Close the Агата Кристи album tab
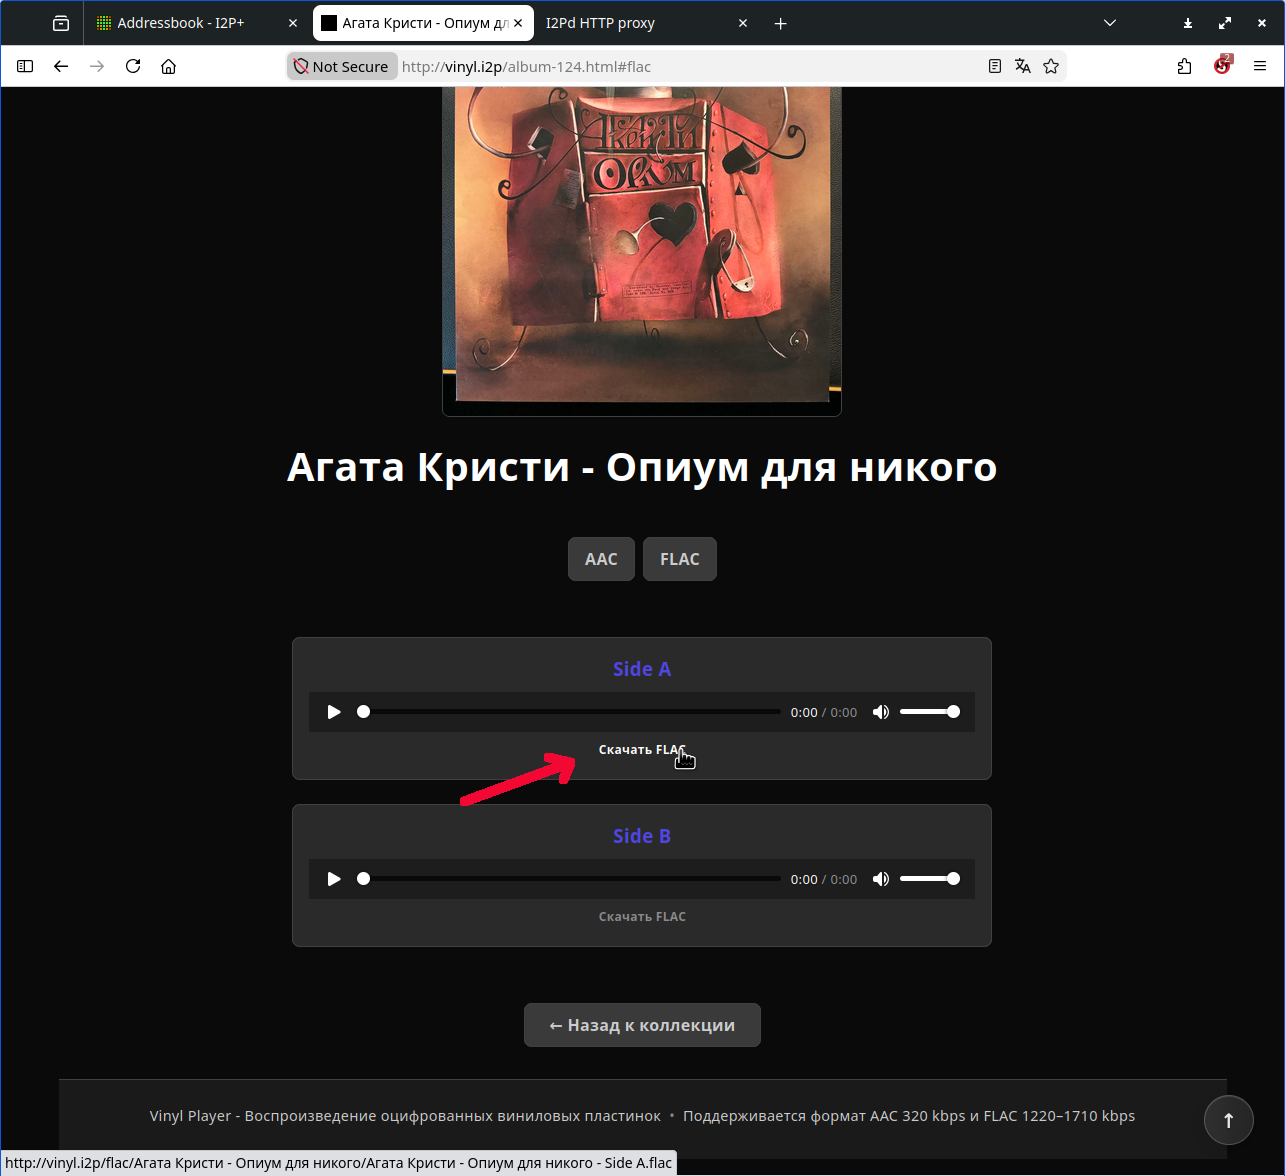Screen dimensions: 1285x1176 pyautogui.click(x=519, y=23)
